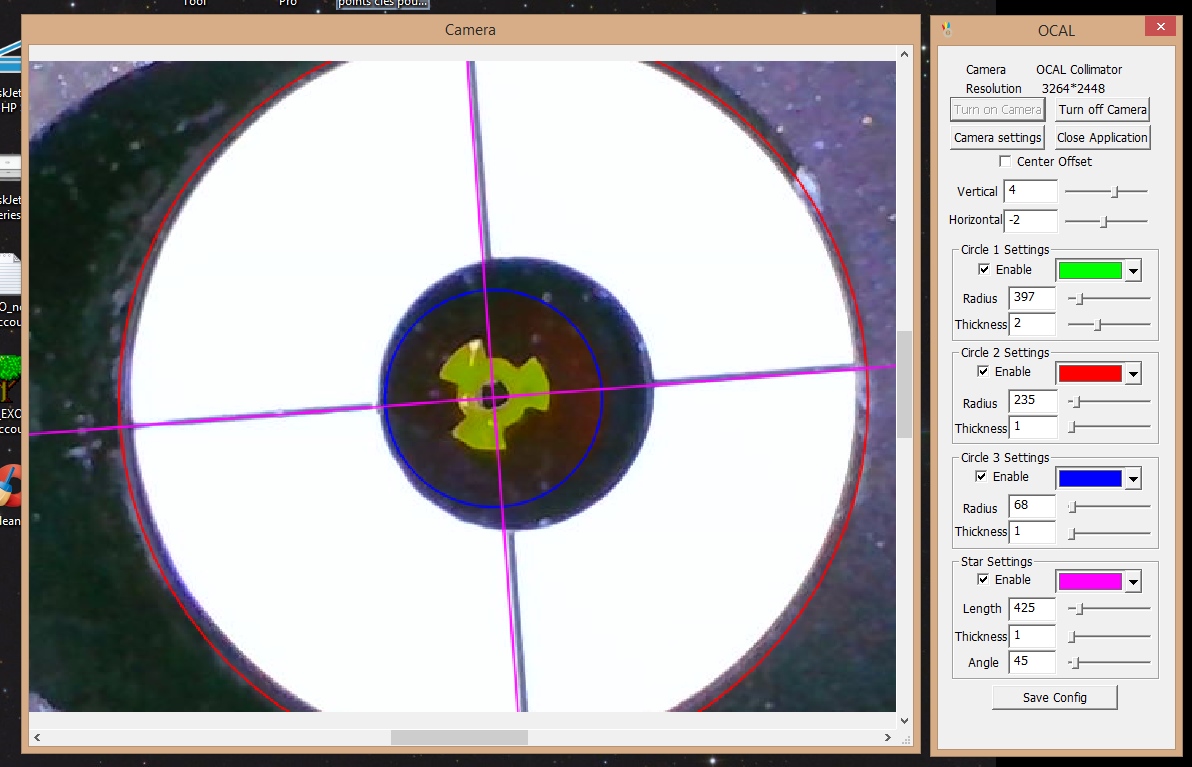Click the Star Thickness slider

(1109, 635)
